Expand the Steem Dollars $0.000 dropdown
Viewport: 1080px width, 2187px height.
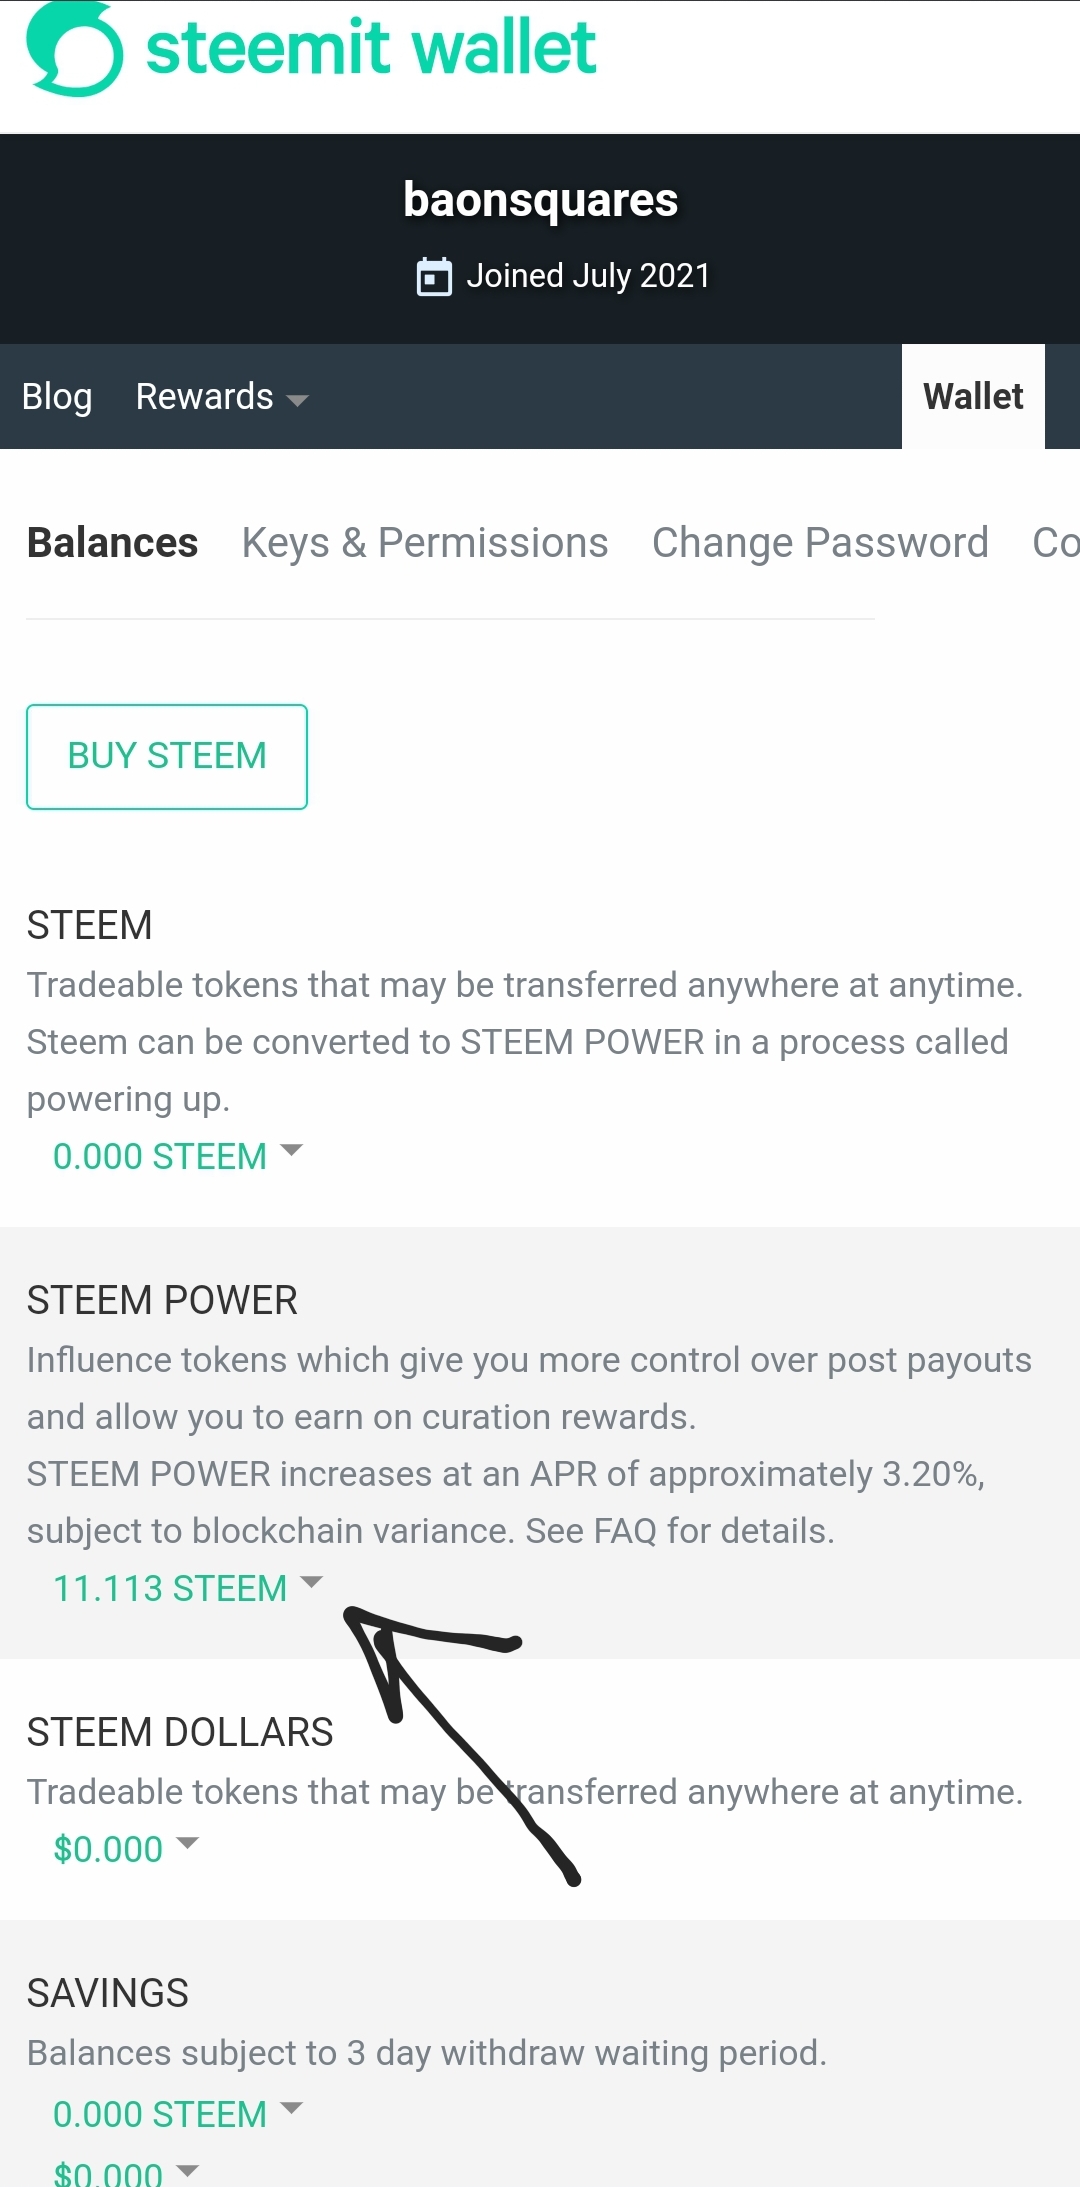tap(125, 1849)
